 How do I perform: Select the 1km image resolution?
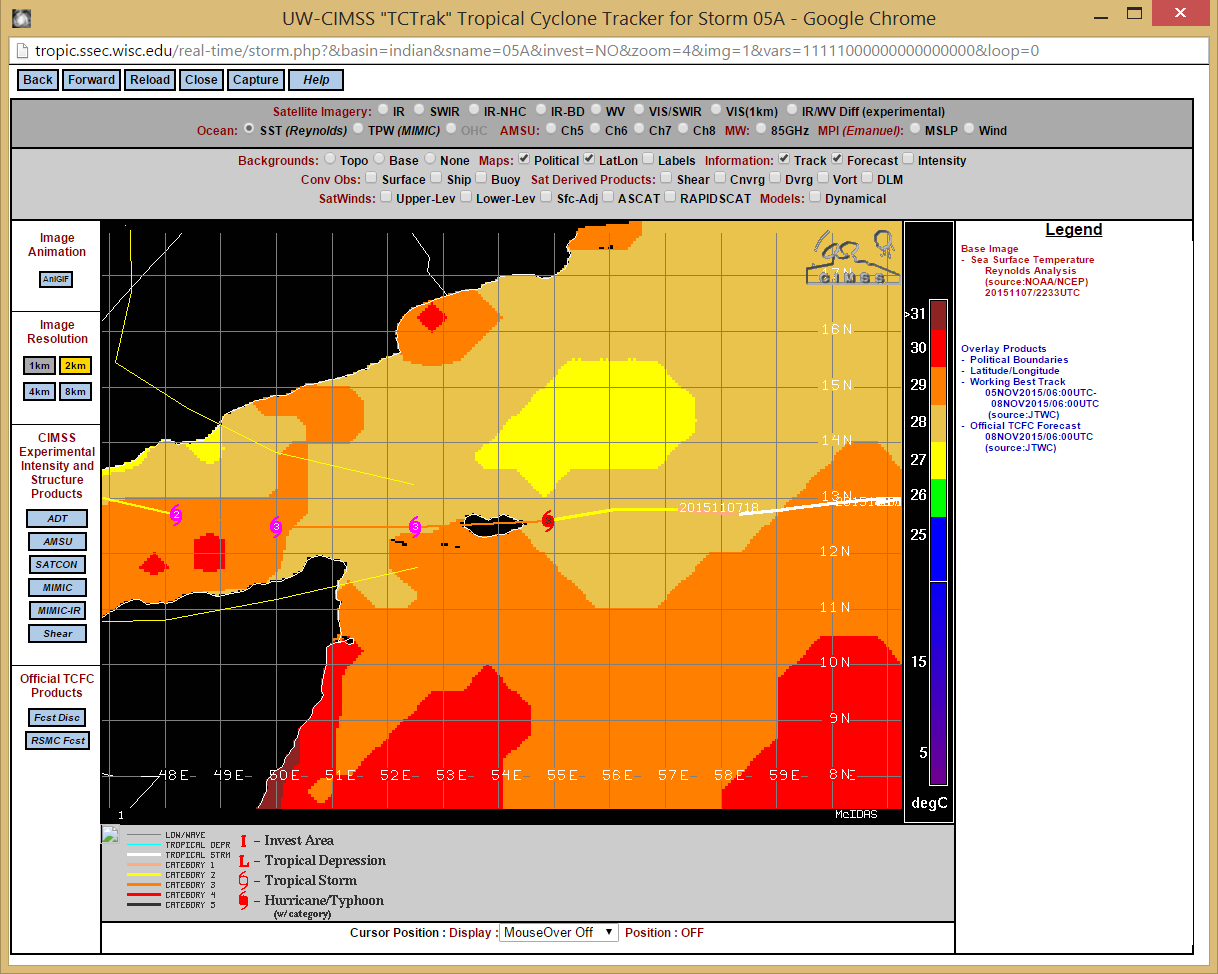pyautogui.click(x=40, y=365)
